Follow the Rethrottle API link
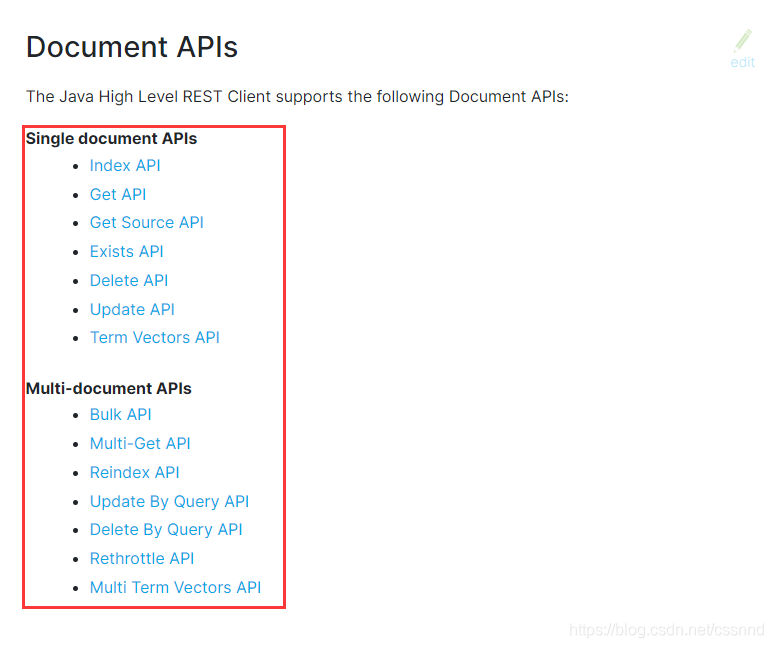The width and height of the screenshot is (773, 648). point(141,558)
